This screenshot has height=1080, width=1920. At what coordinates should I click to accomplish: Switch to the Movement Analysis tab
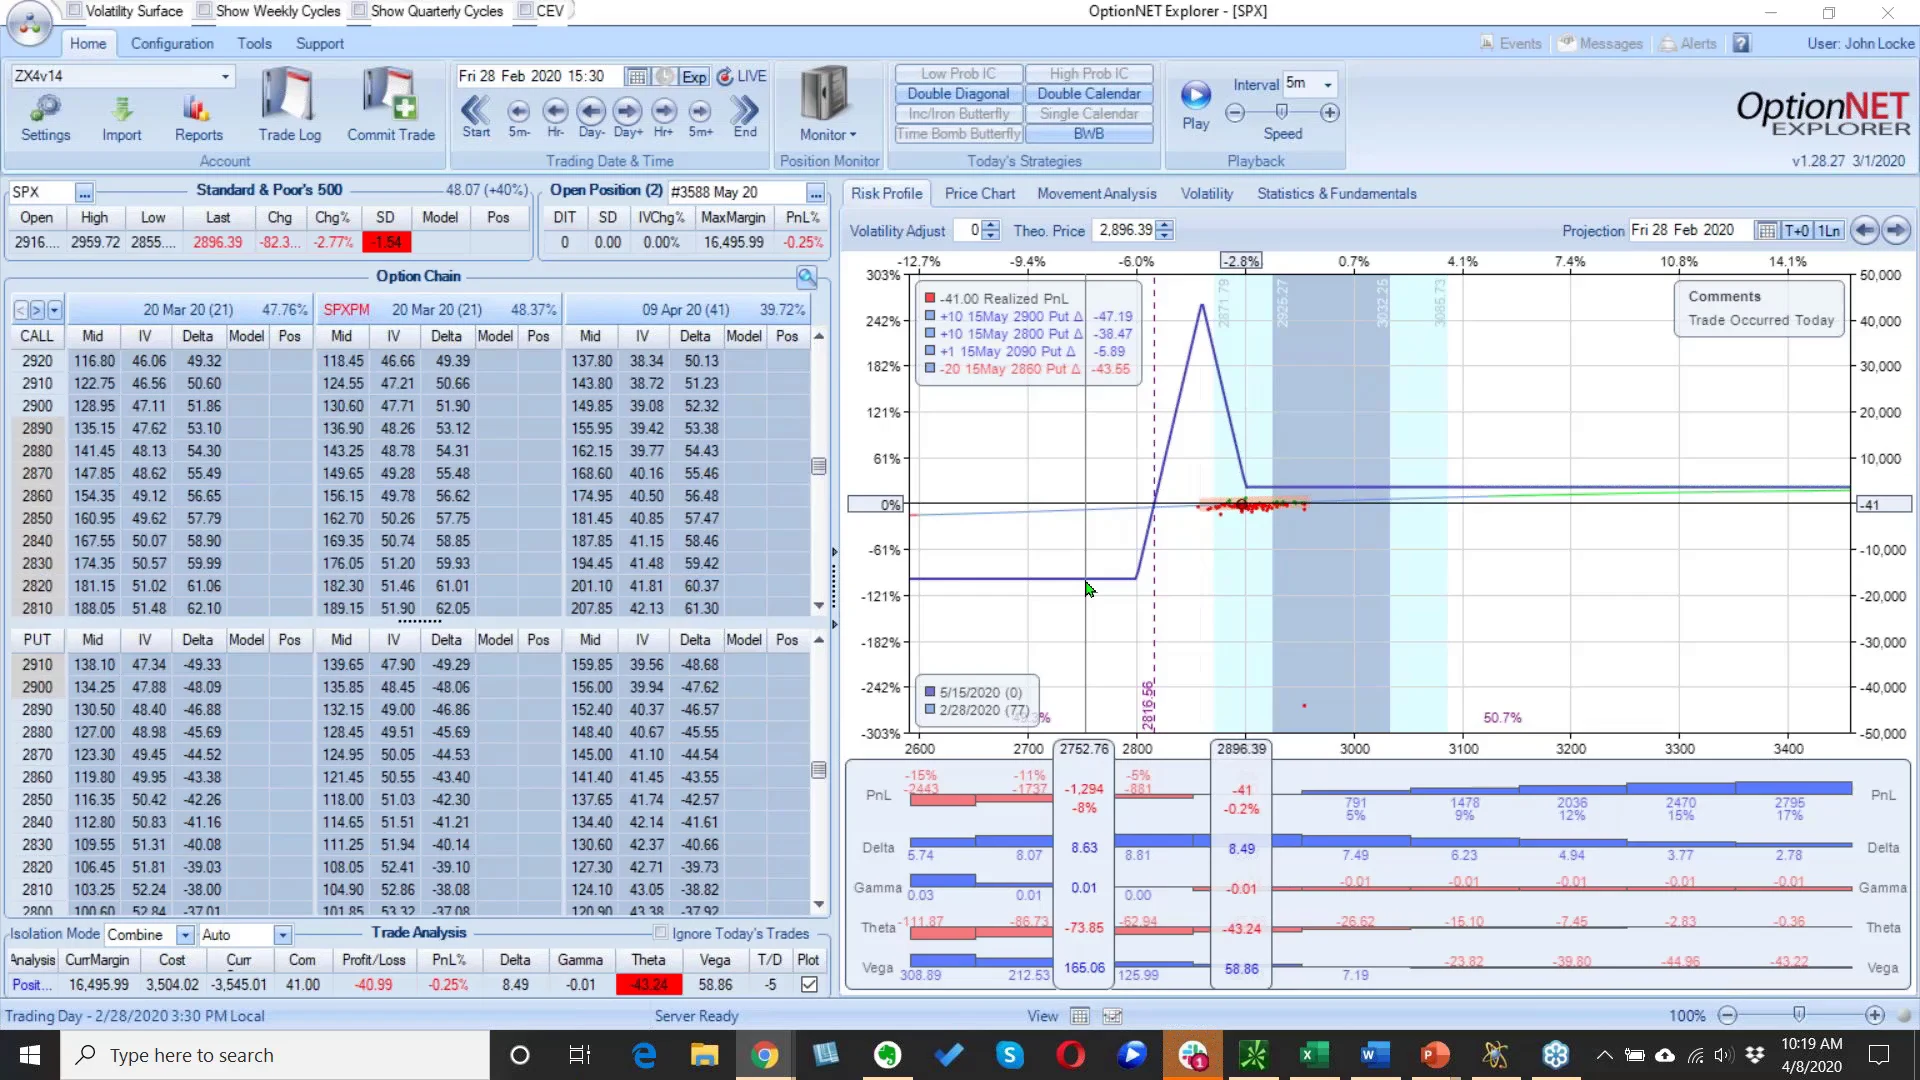(x=1096, y=194)
